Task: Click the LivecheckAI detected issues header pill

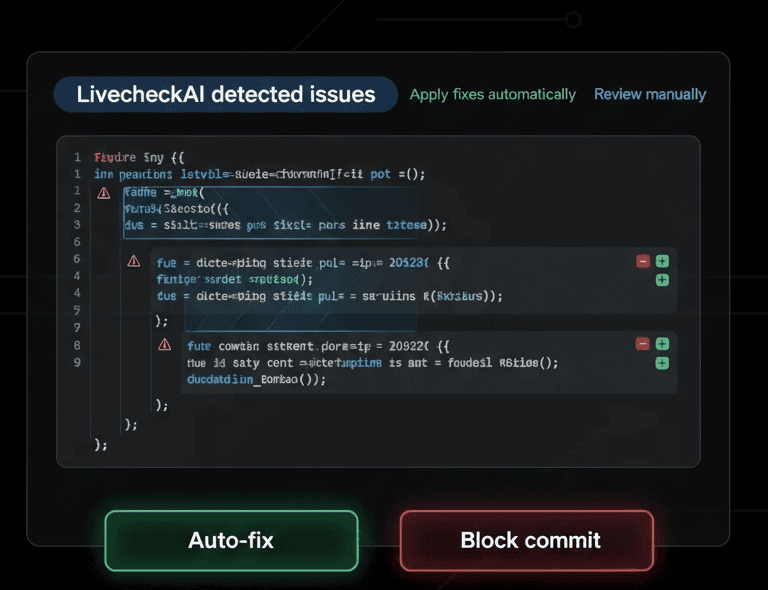Action: (225, 94)
